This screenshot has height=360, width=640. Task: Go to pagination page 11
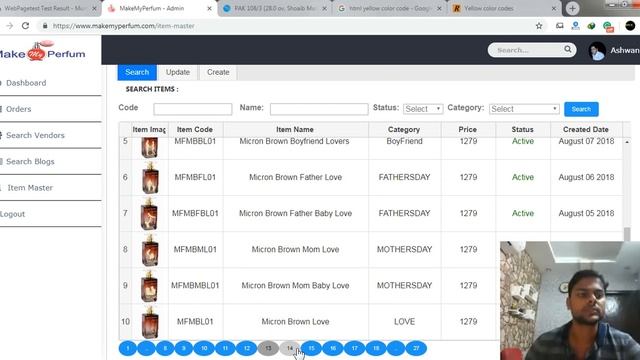(x=225, y=348)
